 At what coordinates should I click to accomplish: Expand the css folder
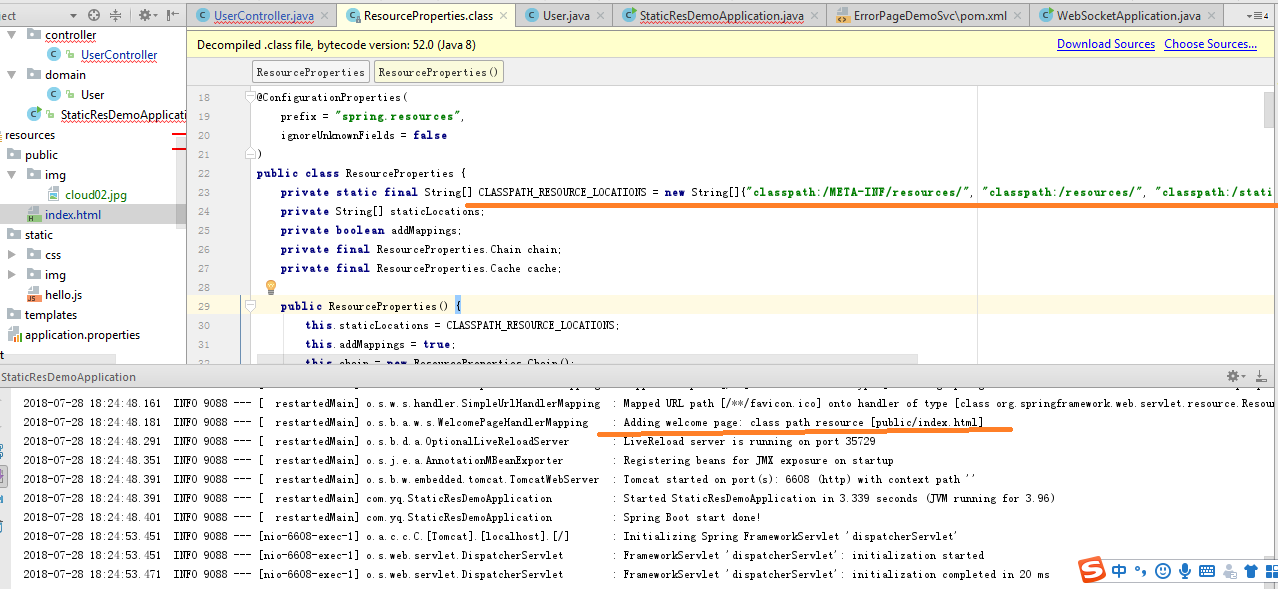12,255
